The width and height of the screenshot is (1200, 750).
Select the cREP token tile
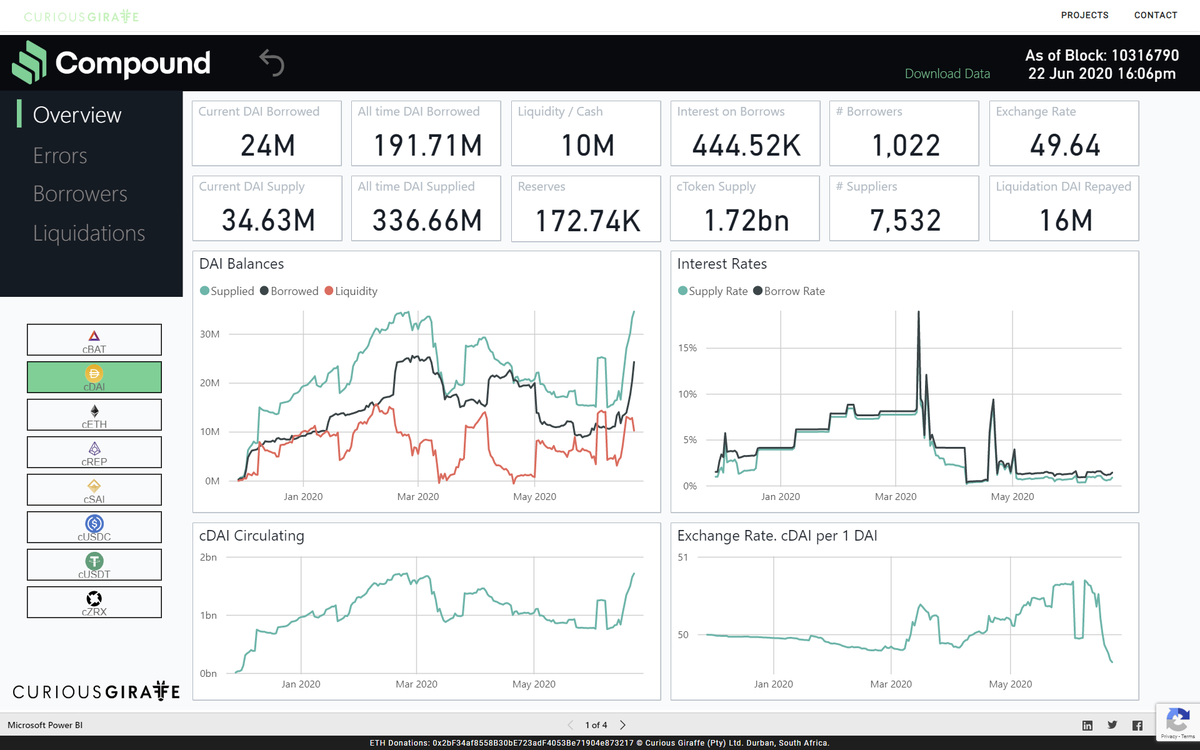pyautogui.click(x=94, y=452)
